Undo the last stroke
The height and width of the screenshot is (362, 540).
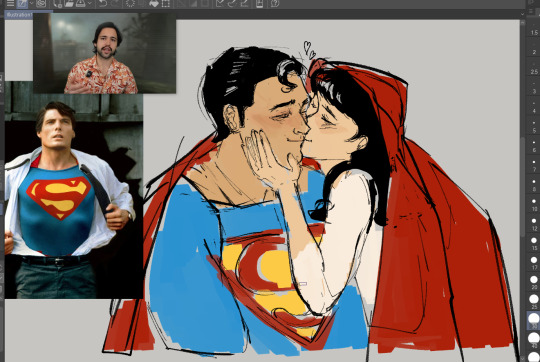click(x=103, y=3)
